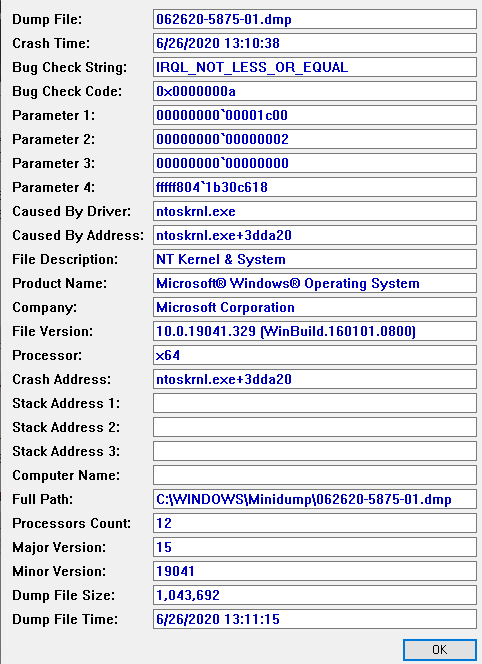This screenshot has height=664, width=482.
Task: Click the 'Dump File Time:' label
Action: (65, 620)
